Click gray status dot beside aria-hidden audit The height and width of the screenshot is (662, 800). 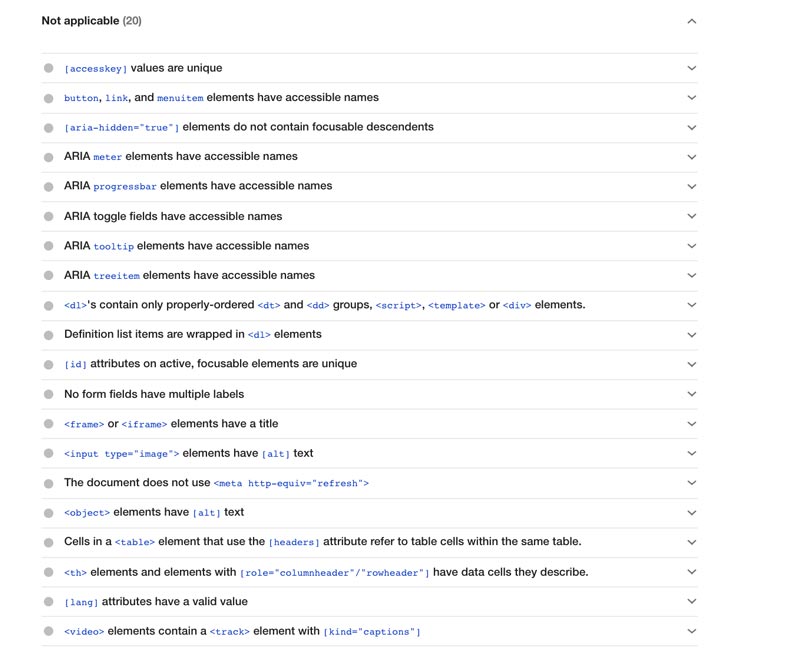point(48,128)
